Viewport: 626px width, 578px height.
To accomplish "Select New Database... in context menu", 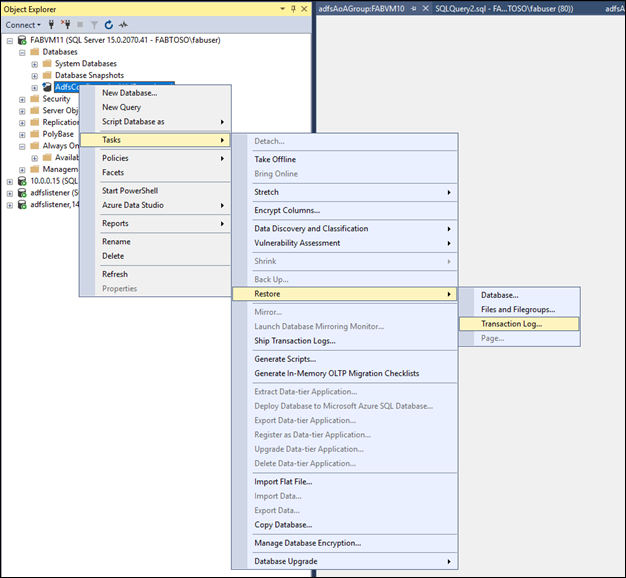I will pyautogui.click(x=155, y=93).
